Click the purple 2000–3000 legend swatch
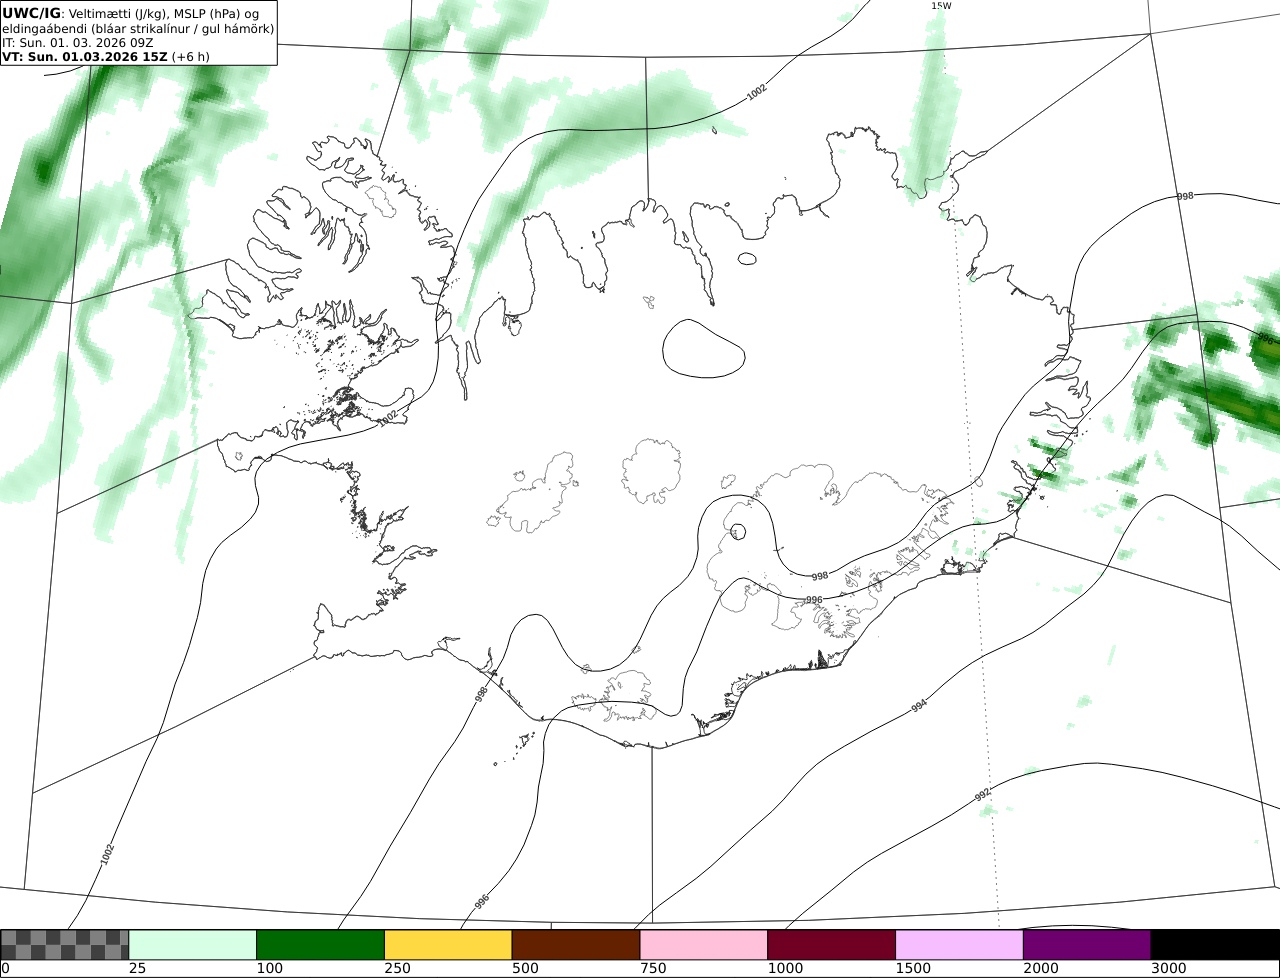 coord(1087,945)
